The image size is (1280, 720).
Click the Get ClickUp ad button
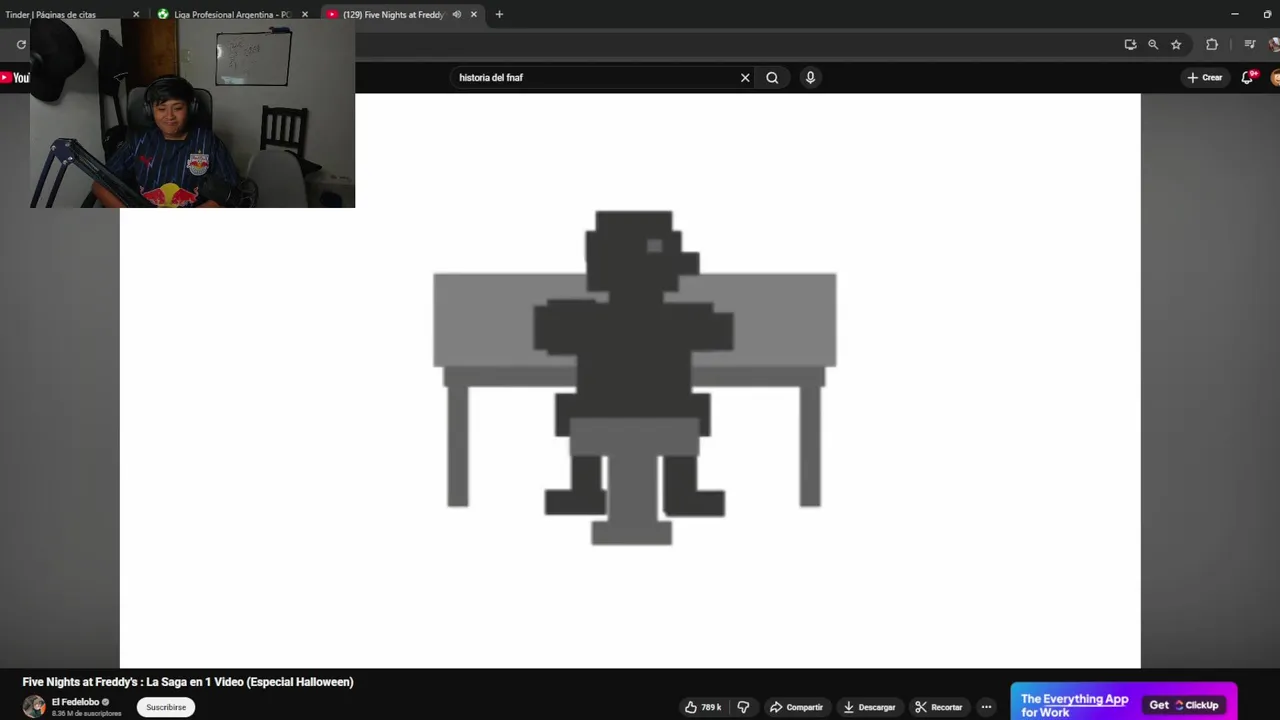1184,705
